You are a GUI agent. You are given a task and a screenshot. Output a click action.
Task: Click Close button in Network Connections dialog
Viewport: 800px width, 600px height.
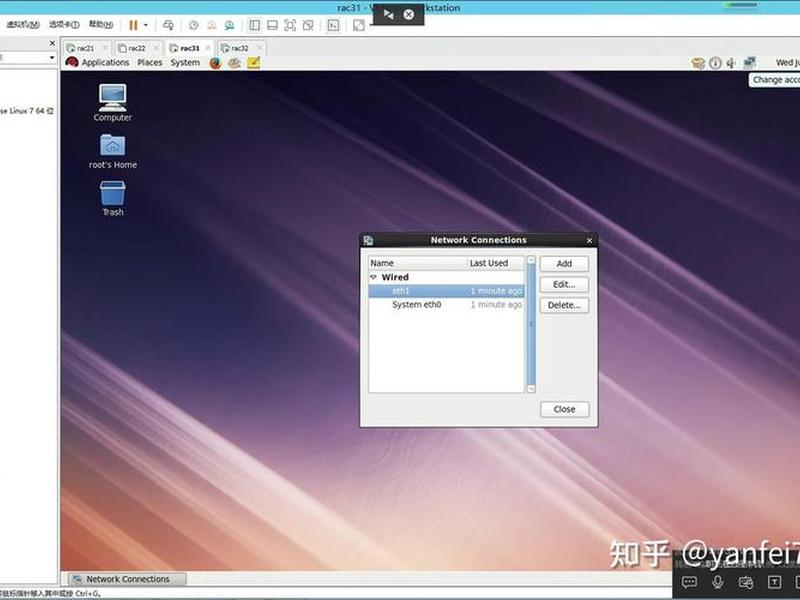tap(564, 409)
